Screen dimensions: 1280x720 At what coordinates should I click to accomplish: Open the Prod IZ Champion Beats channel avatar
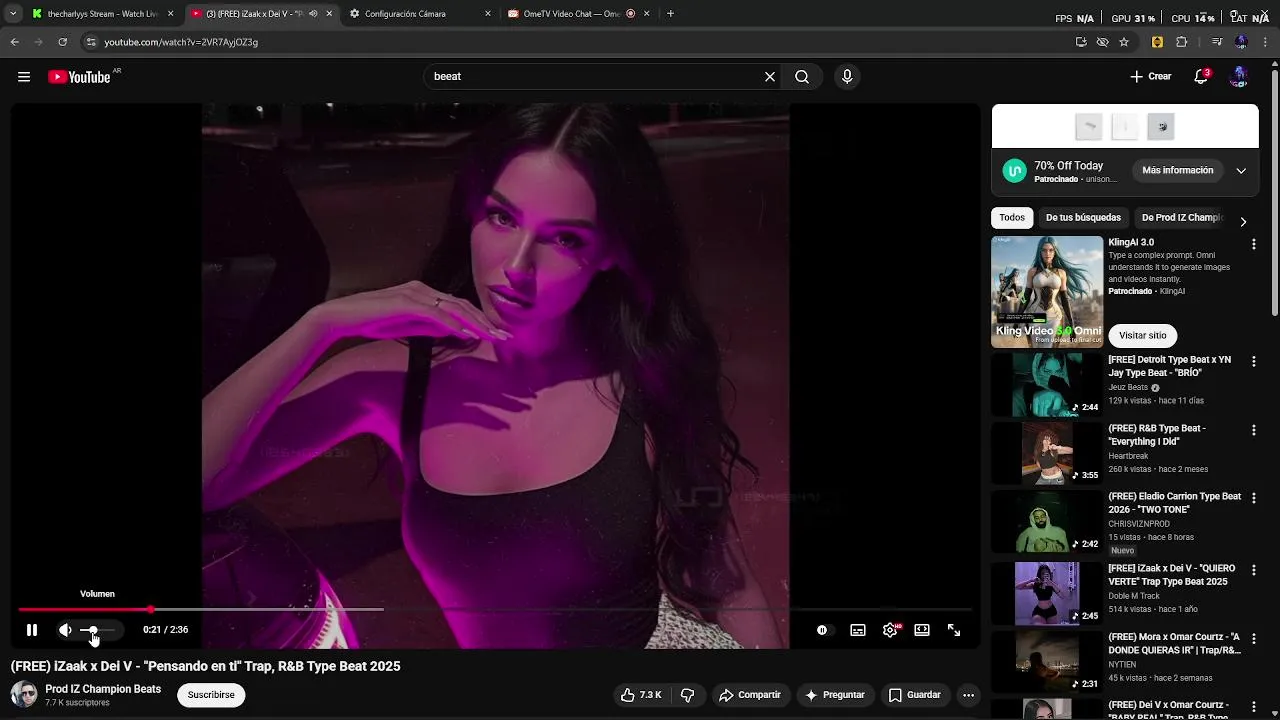[24, 695]
